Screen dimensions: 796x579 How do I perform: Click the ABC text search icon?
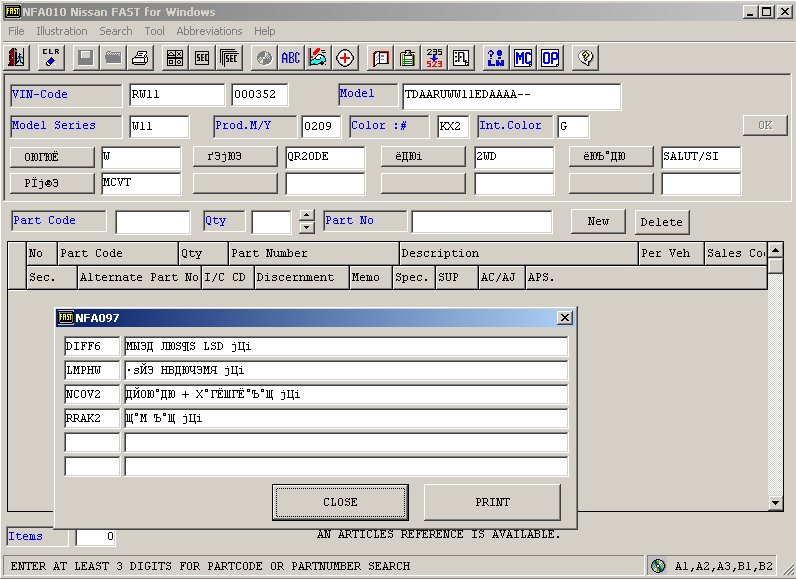click(x=291, y=58)
